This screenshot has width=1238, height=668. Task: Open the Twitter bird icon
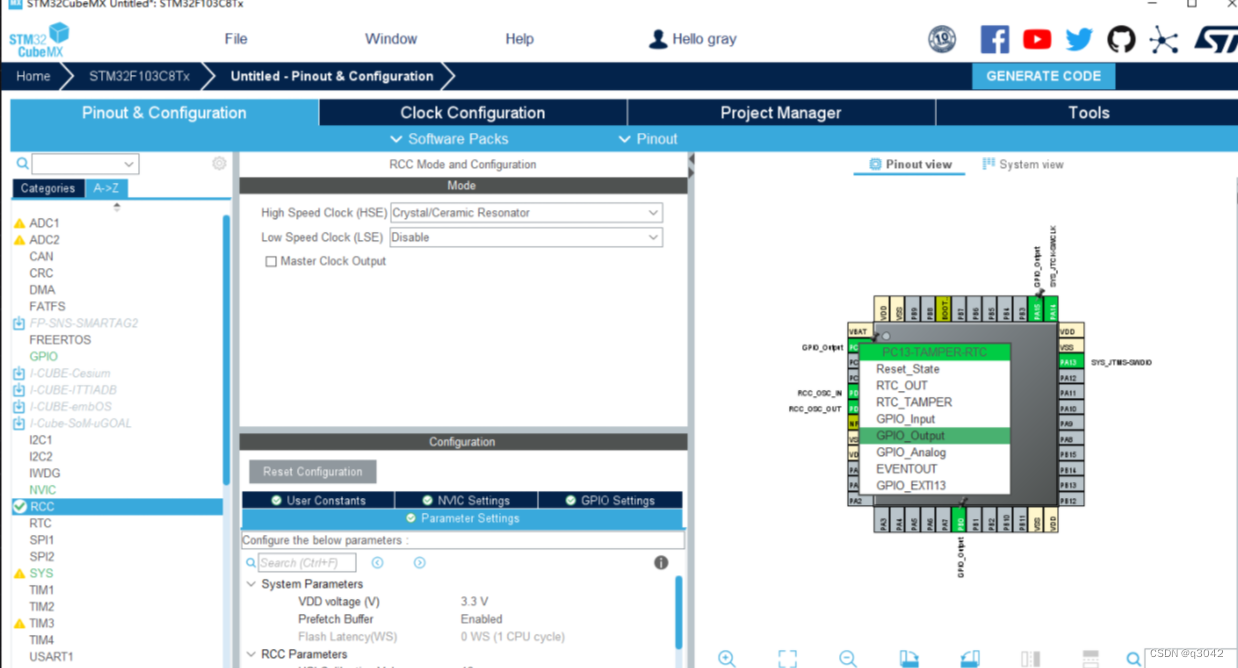click(1079, 39)
